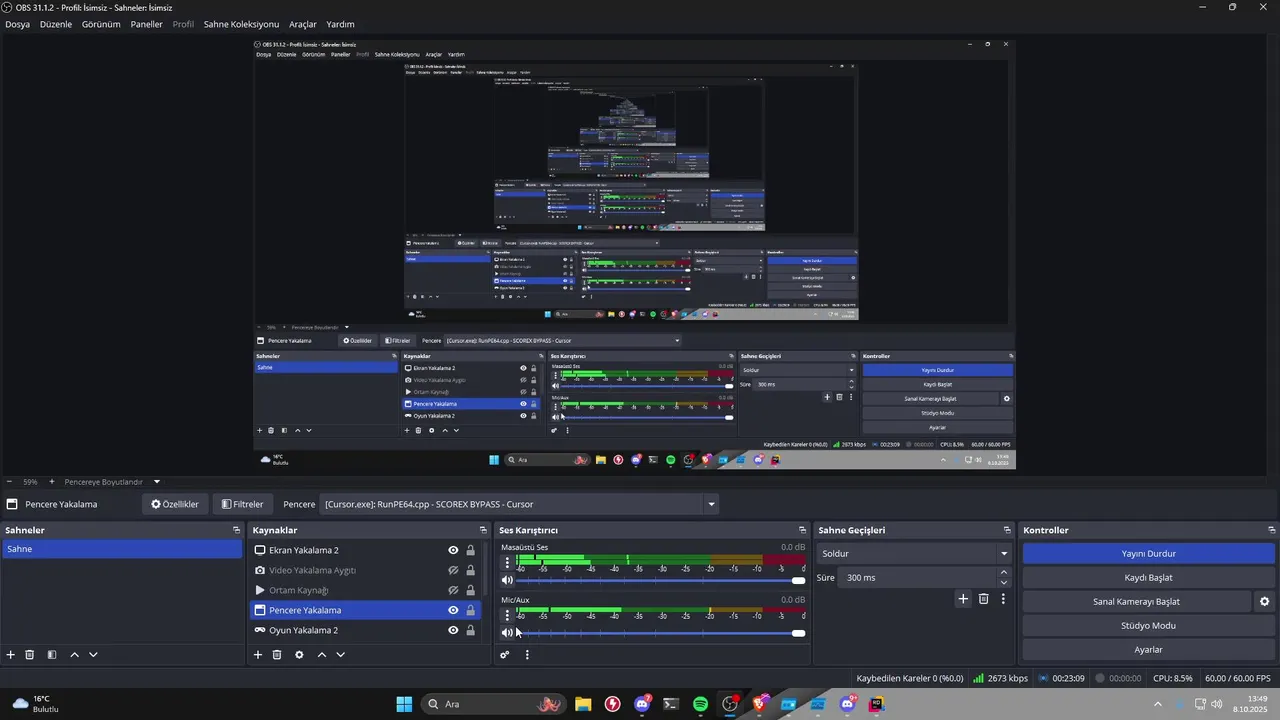Open Ayarlar settings button

click(1148, 650)
